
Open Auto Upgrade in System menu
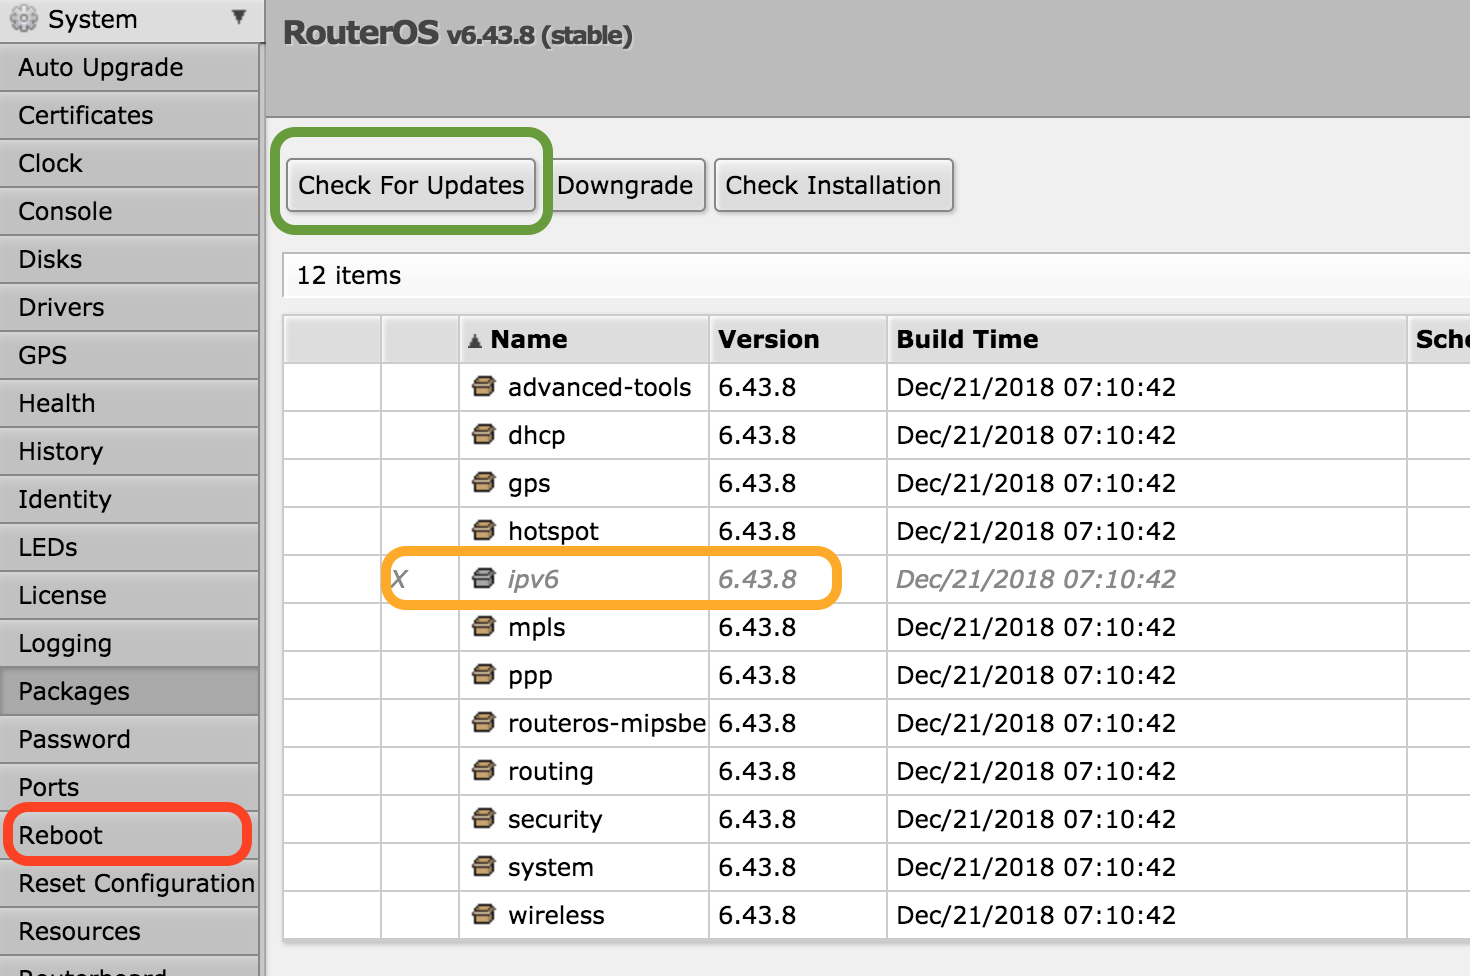point(129,67)
